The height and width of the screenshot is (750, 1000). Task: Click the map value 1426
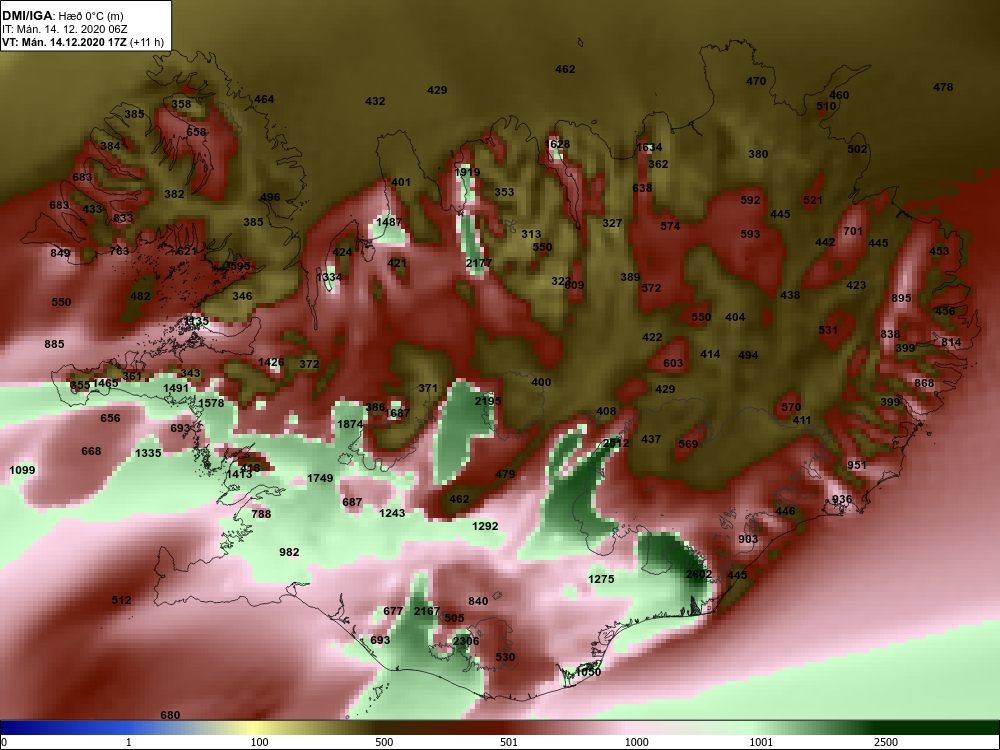pyautogui.click(x=271, y=362)
